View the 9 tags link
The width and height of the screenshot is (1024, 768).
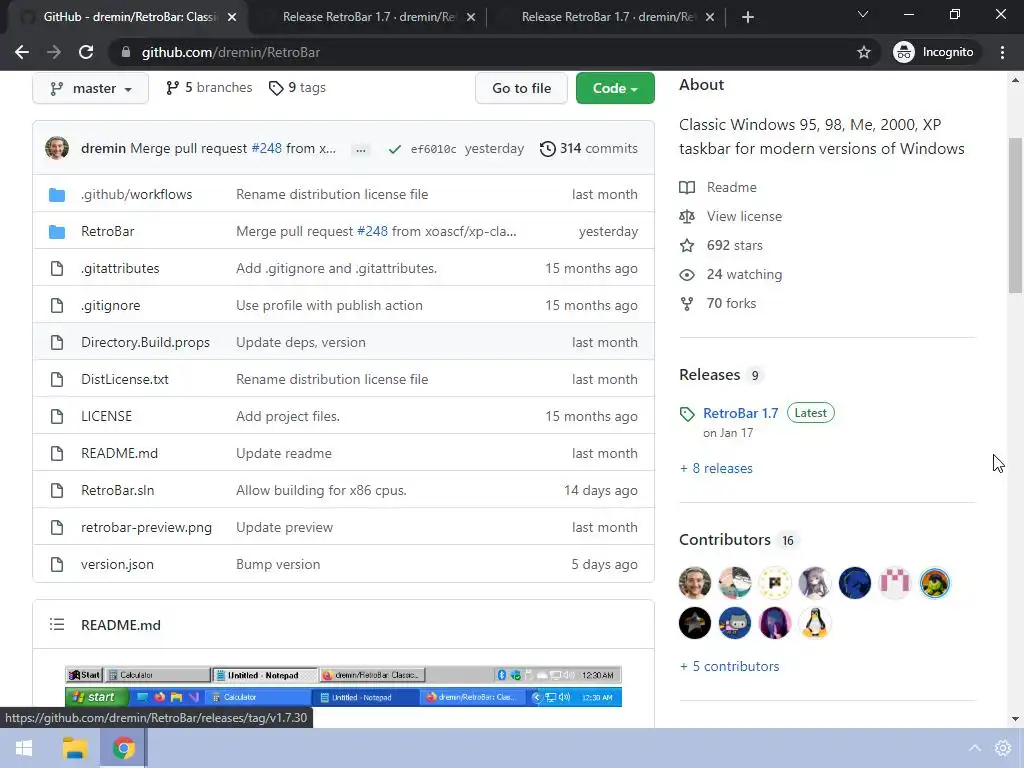coord(297,88)
